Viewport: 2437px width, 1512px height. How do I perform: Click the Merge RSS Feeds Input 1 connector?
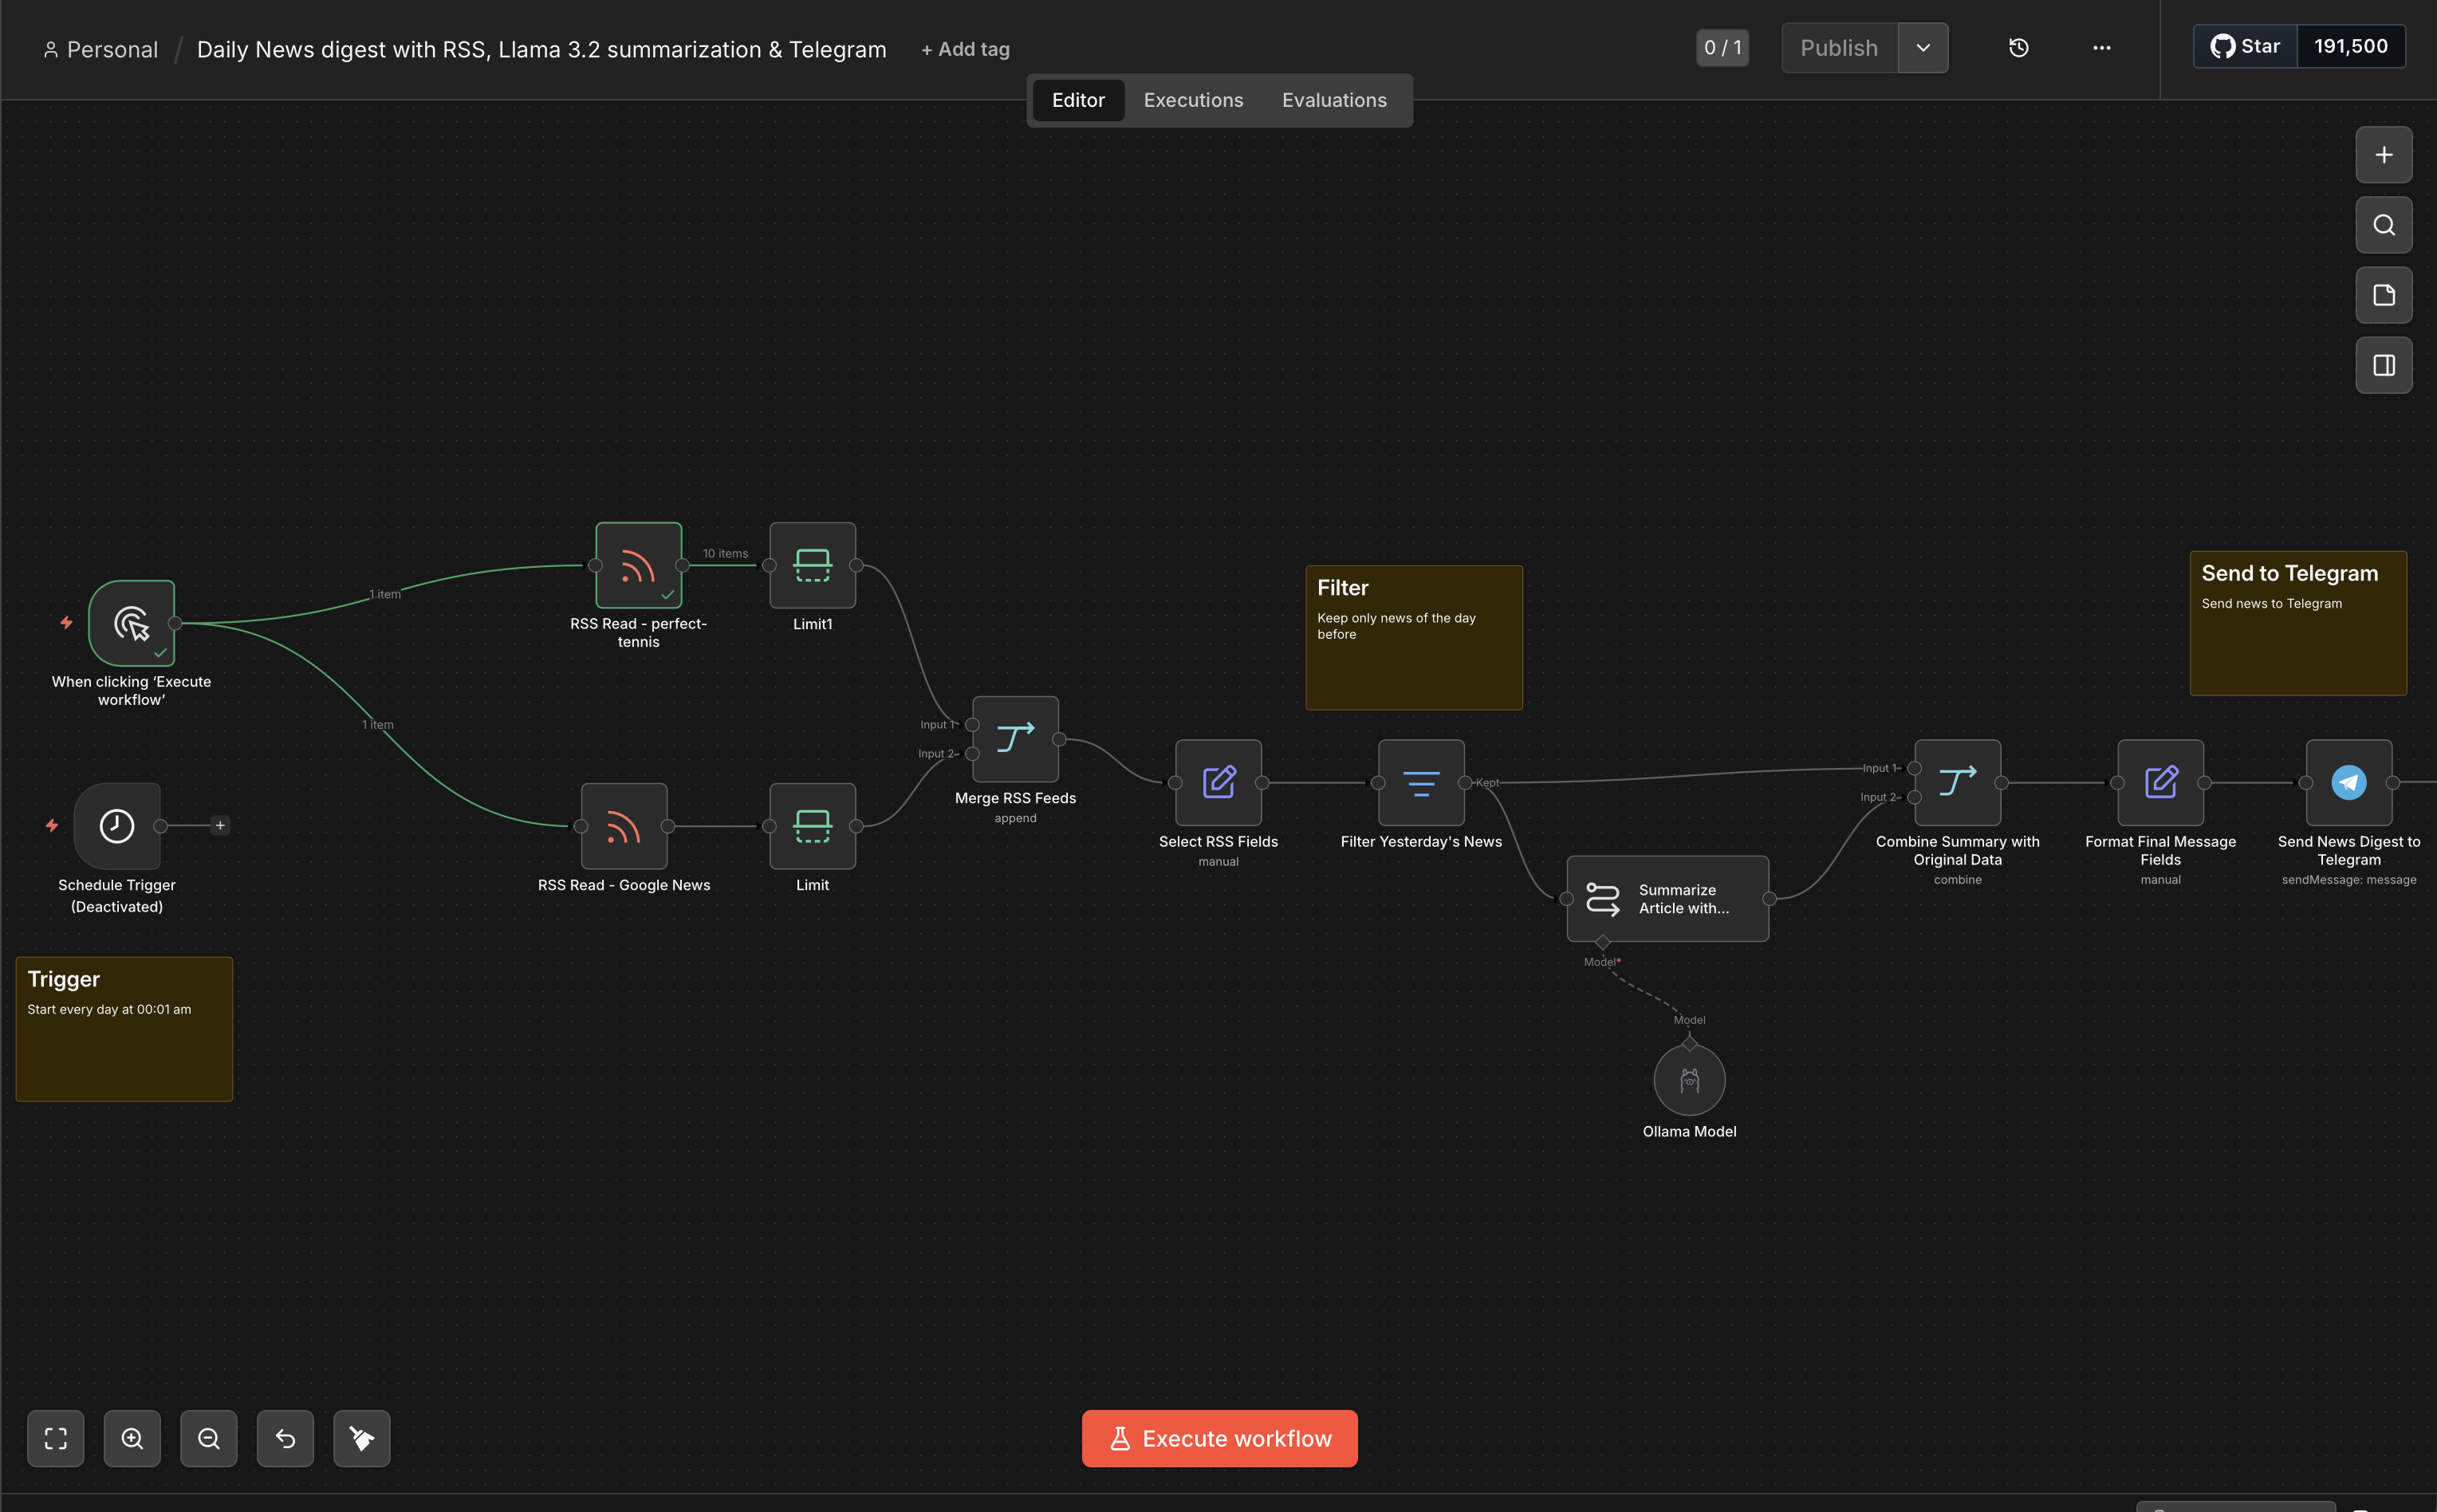click(x=971, y=725)
